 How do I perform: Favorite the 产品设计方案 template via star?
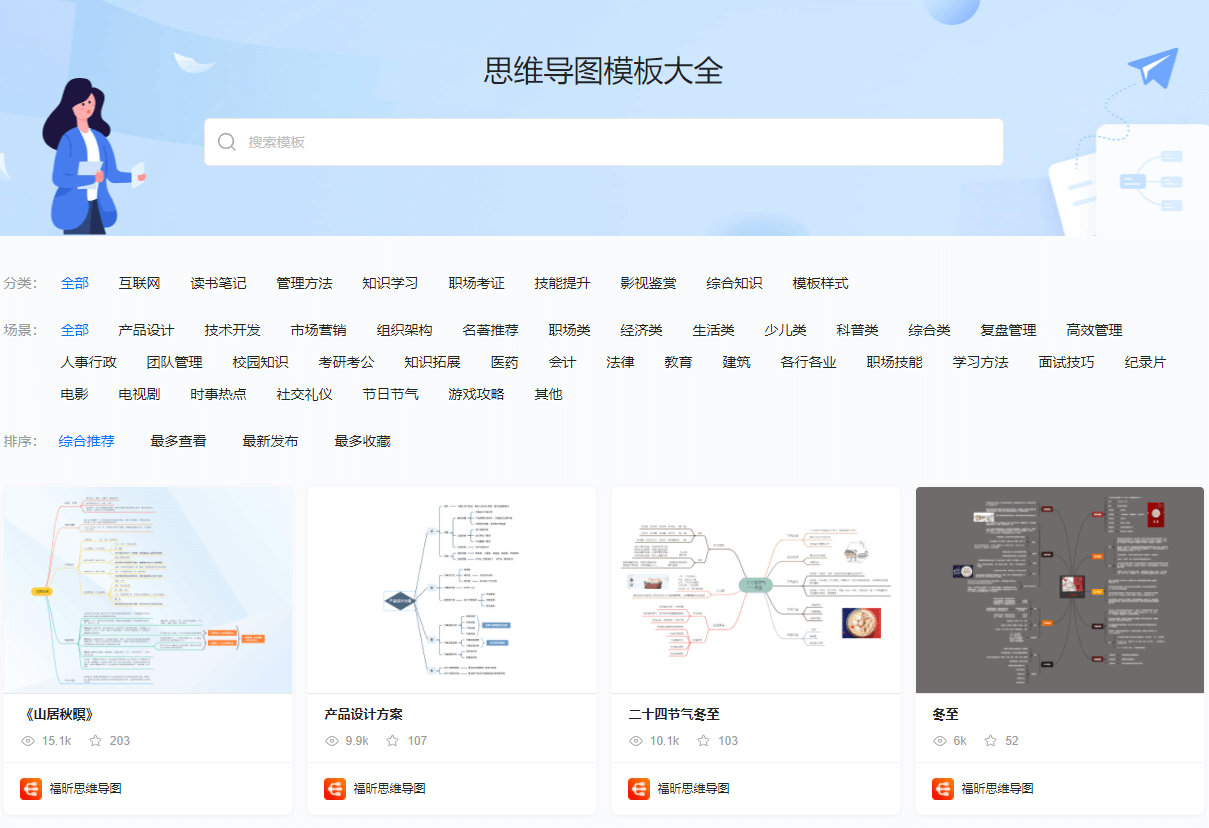[x=393, y=741]
